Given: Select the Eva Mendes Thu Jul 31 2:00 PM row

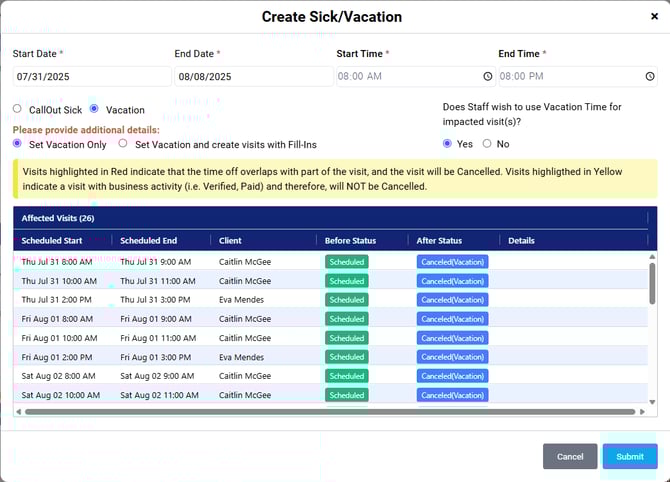Looking at the screenshot, I should click(x=240, y=299).
